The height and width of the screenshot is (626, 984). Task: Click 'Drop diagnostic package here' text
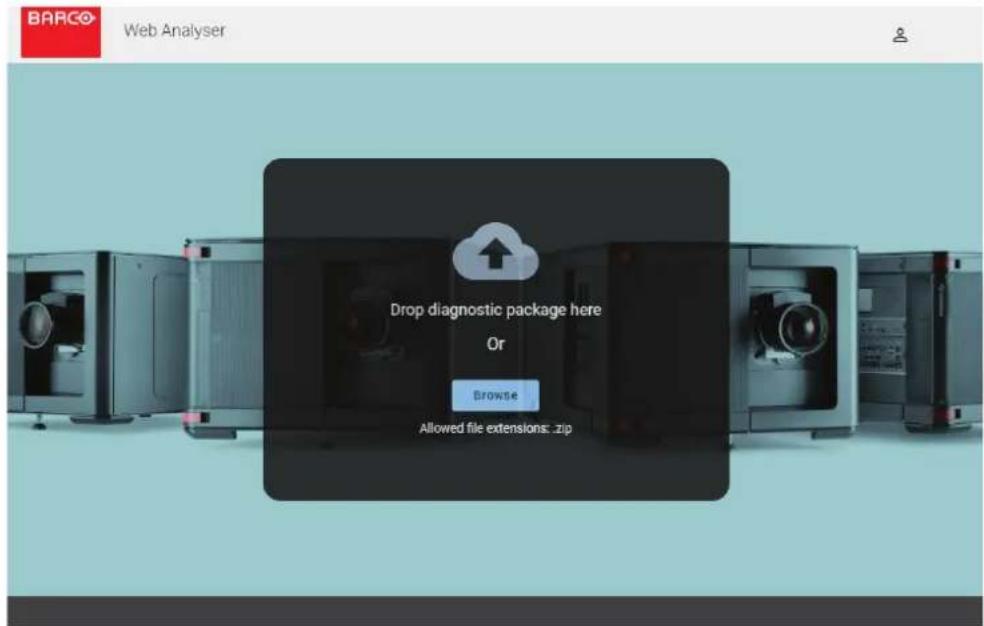pos(496,309)
